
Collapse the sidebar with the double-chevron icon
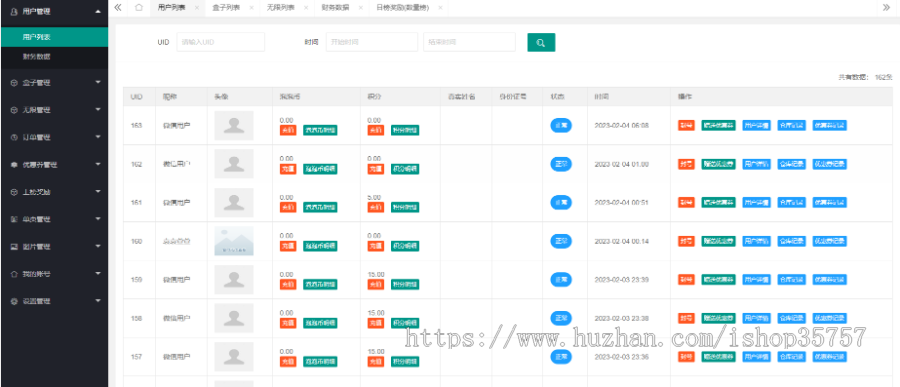click(117, 7)
